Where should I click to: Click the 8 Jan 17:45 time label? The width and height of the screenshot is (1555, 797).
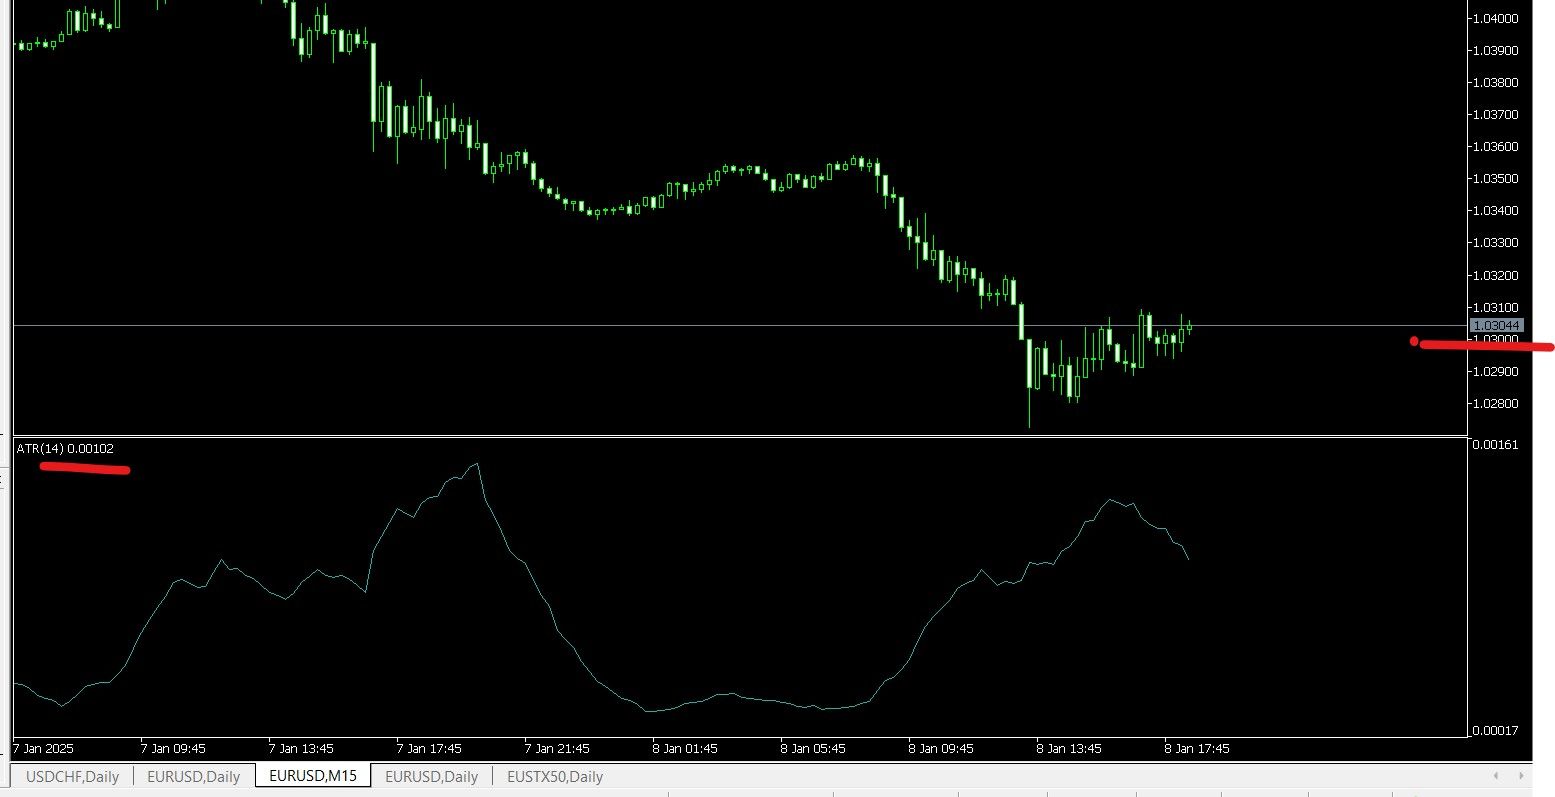(1197, 748)
